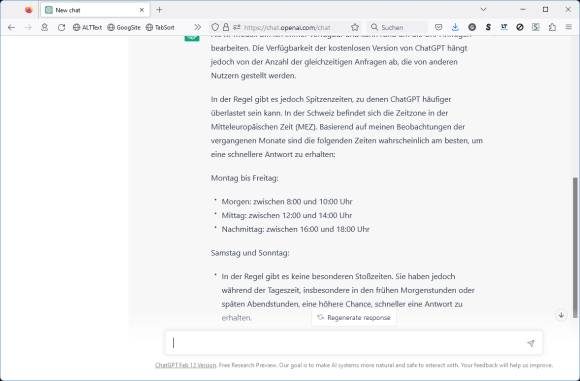Send message with paper plane icon
Viewport: 580px width, 381px height.
click(x=531, y=343)
